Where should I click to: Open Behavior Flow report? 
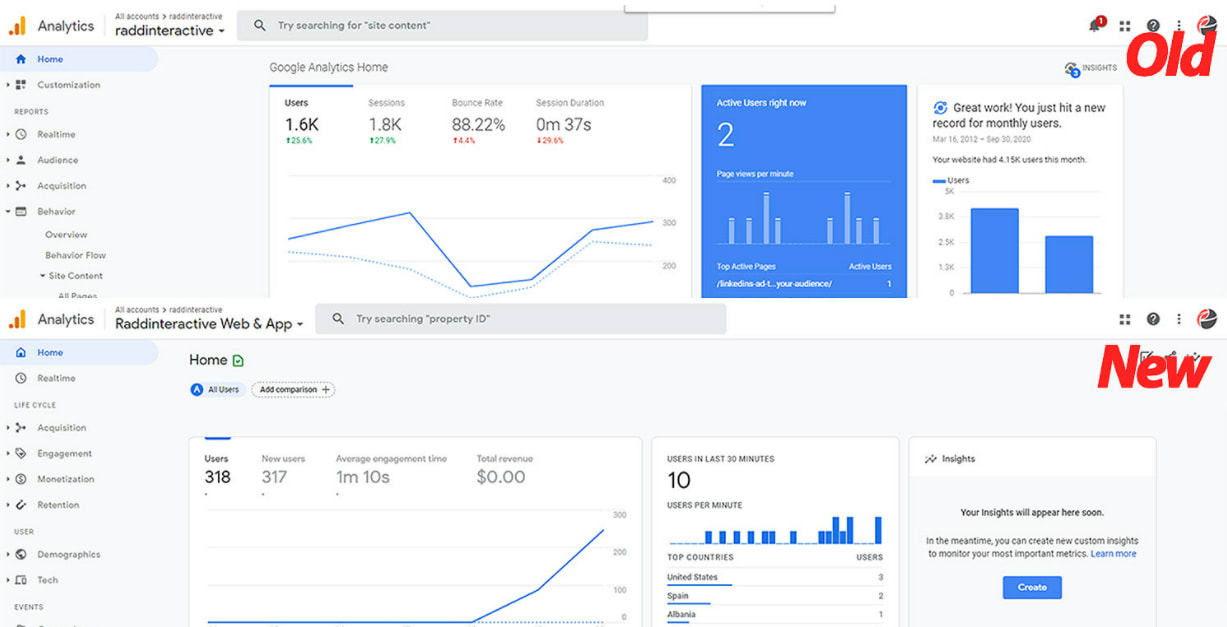click(75, 255)
